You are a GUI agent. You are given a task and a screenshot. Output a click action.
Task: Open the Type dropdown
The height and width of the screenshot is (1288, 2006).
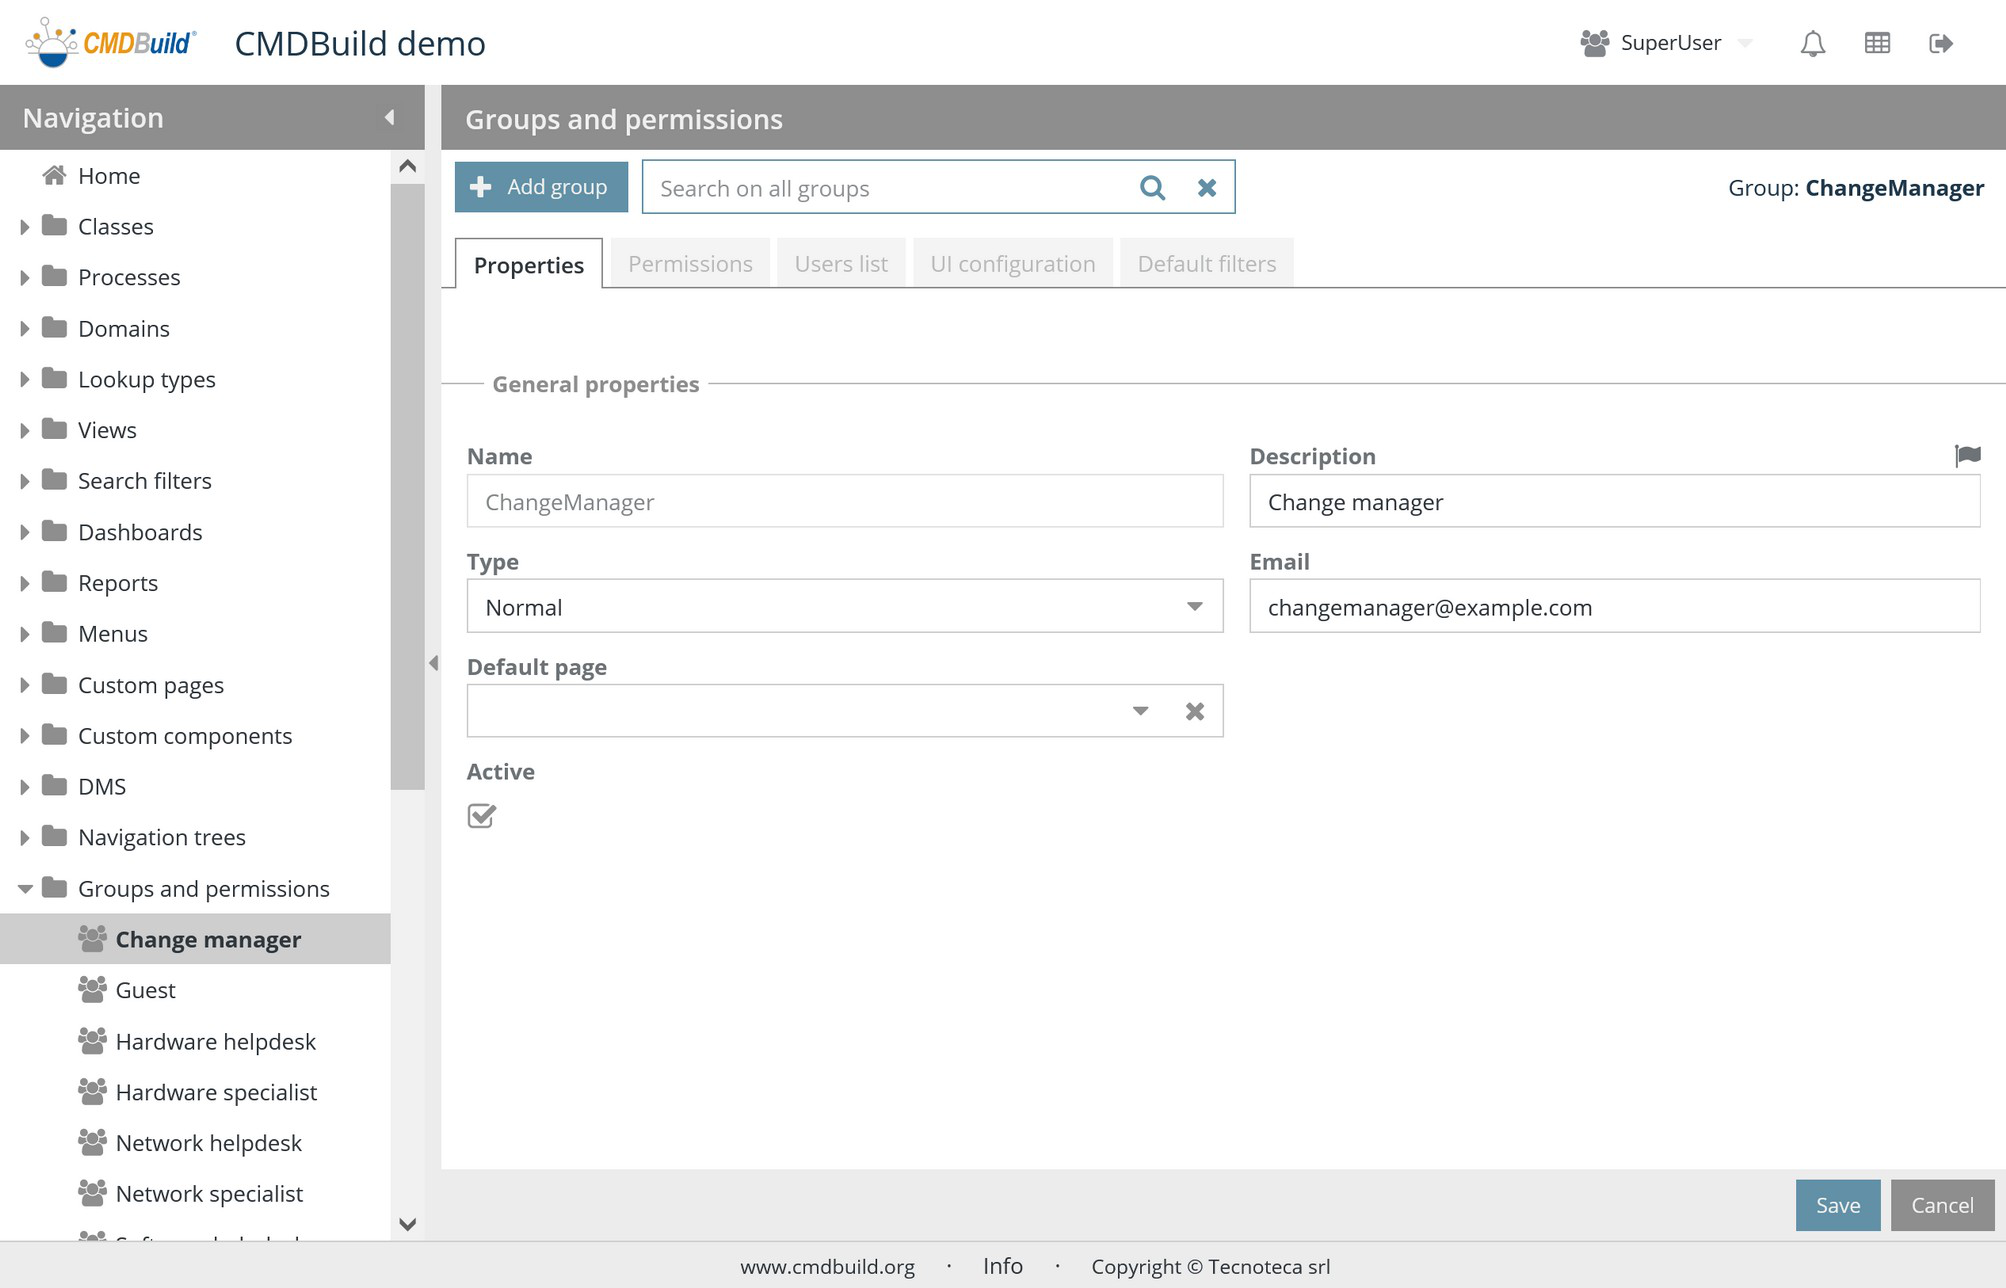tap(1194, 607)
